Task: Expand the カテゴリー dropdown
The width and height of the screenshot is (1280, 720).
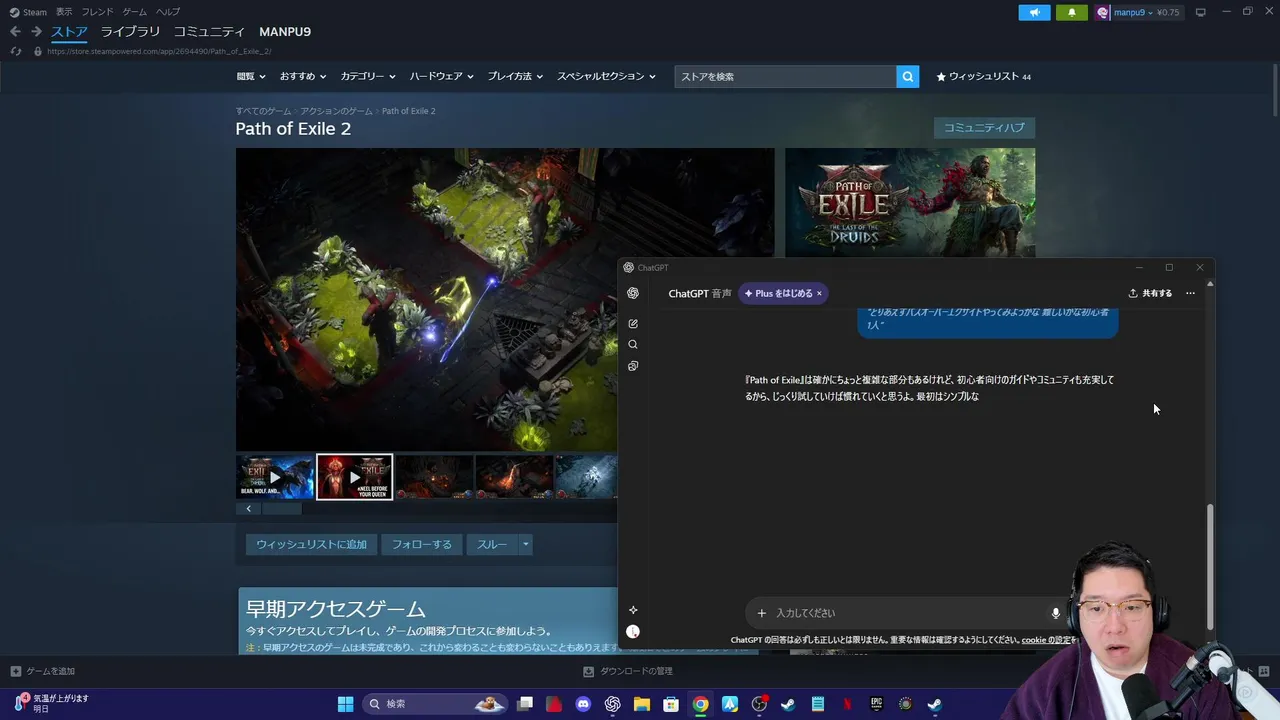Action: (368, 76)
